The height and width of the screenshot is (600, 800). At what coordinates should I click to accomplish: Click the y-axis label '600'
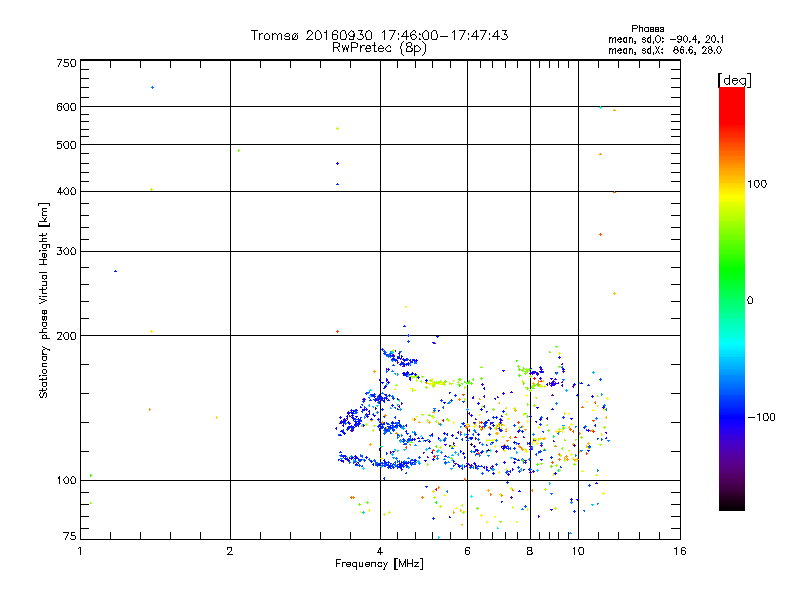pyautogui.click(x=66, y=107)
